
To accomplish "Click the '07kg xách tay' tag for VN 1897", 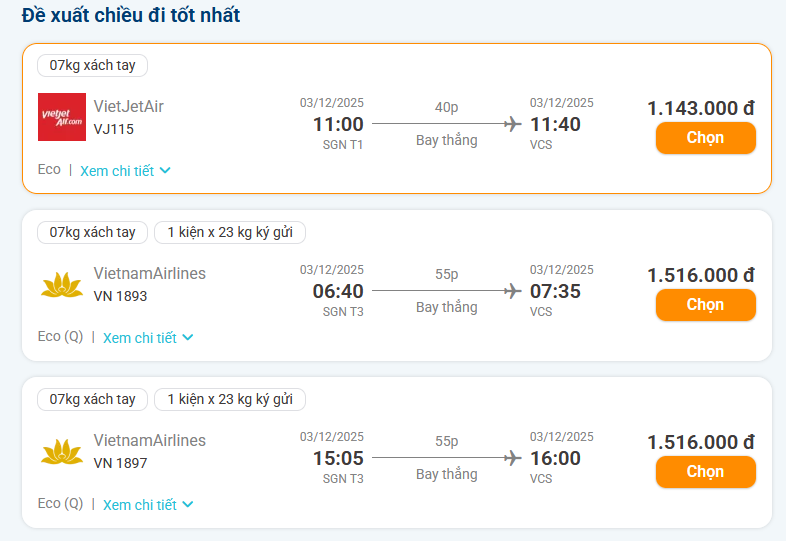I will pos(93,400).
